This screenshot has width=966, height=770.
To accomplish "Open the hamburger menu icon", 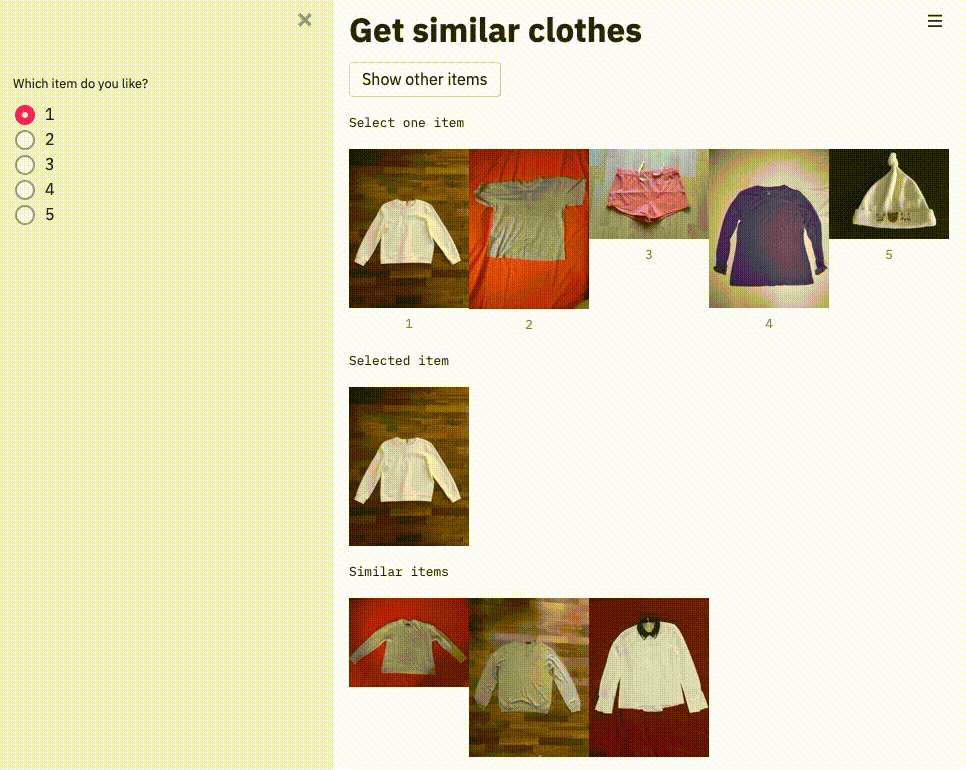I will pyautogui.click(x=935, y=21).
